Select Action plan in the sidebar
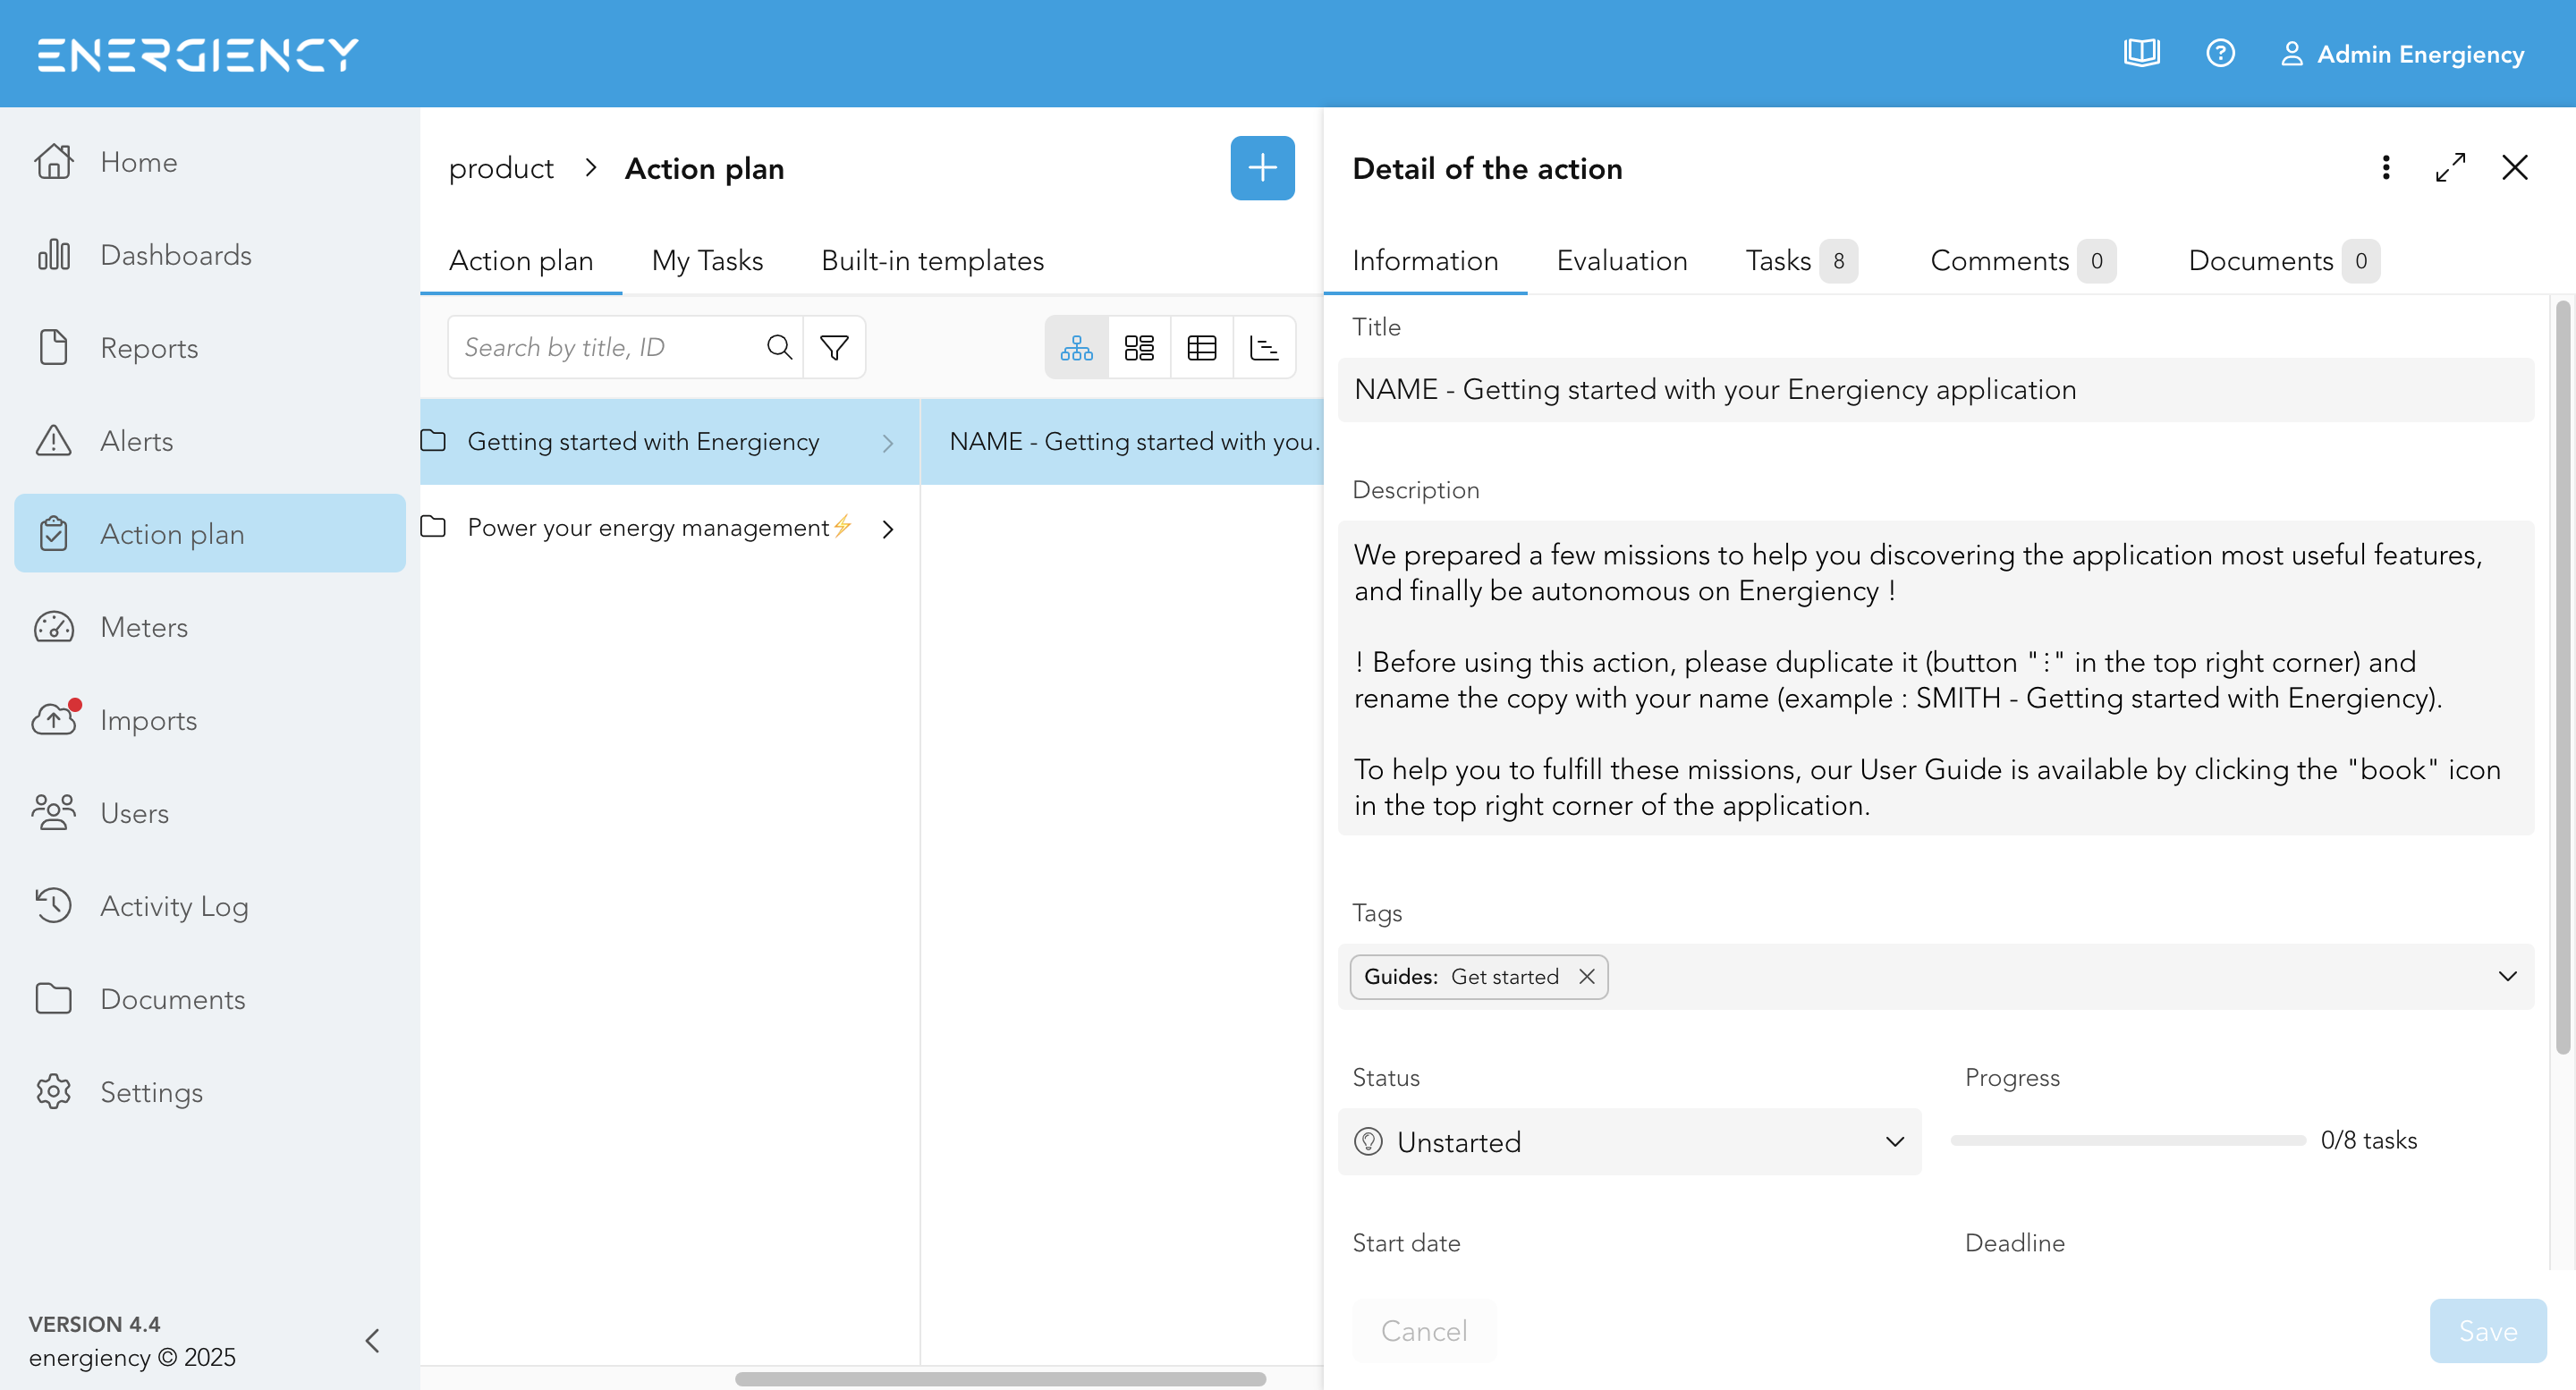 click(210, 534)
